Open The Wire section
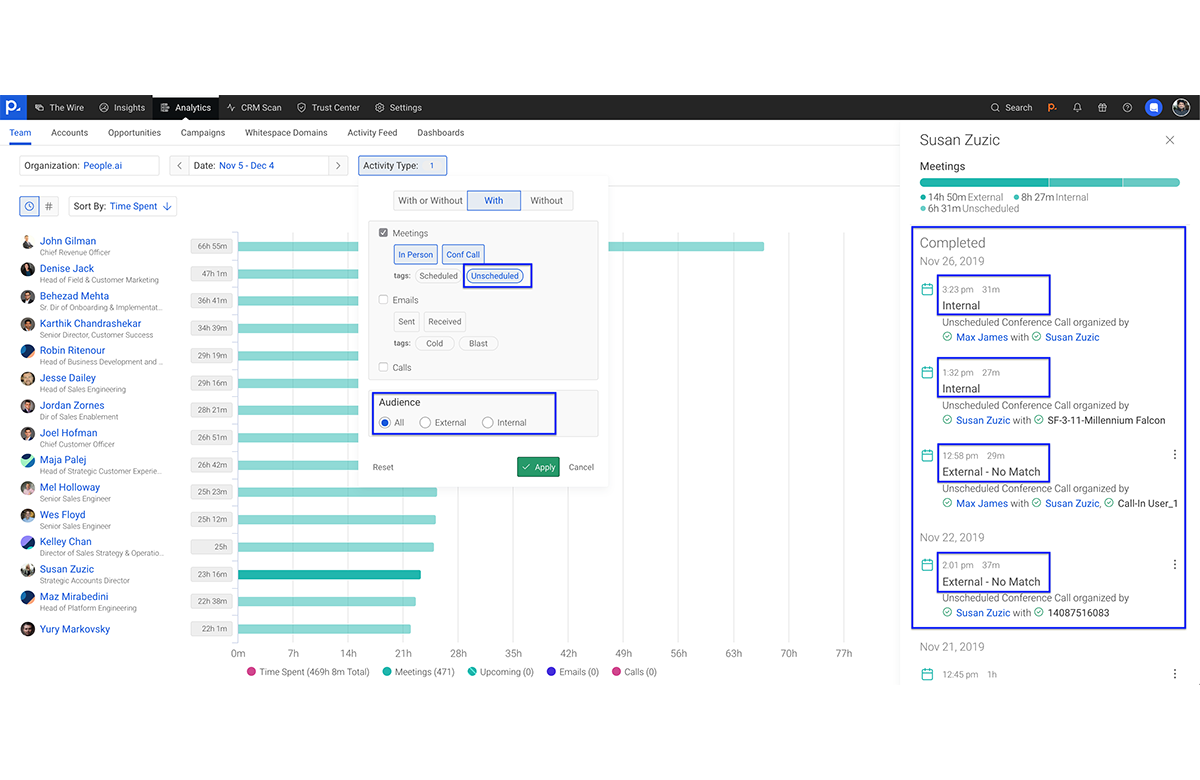The image size is (1200, 780). pyautogui.click(x=59, y=107)
